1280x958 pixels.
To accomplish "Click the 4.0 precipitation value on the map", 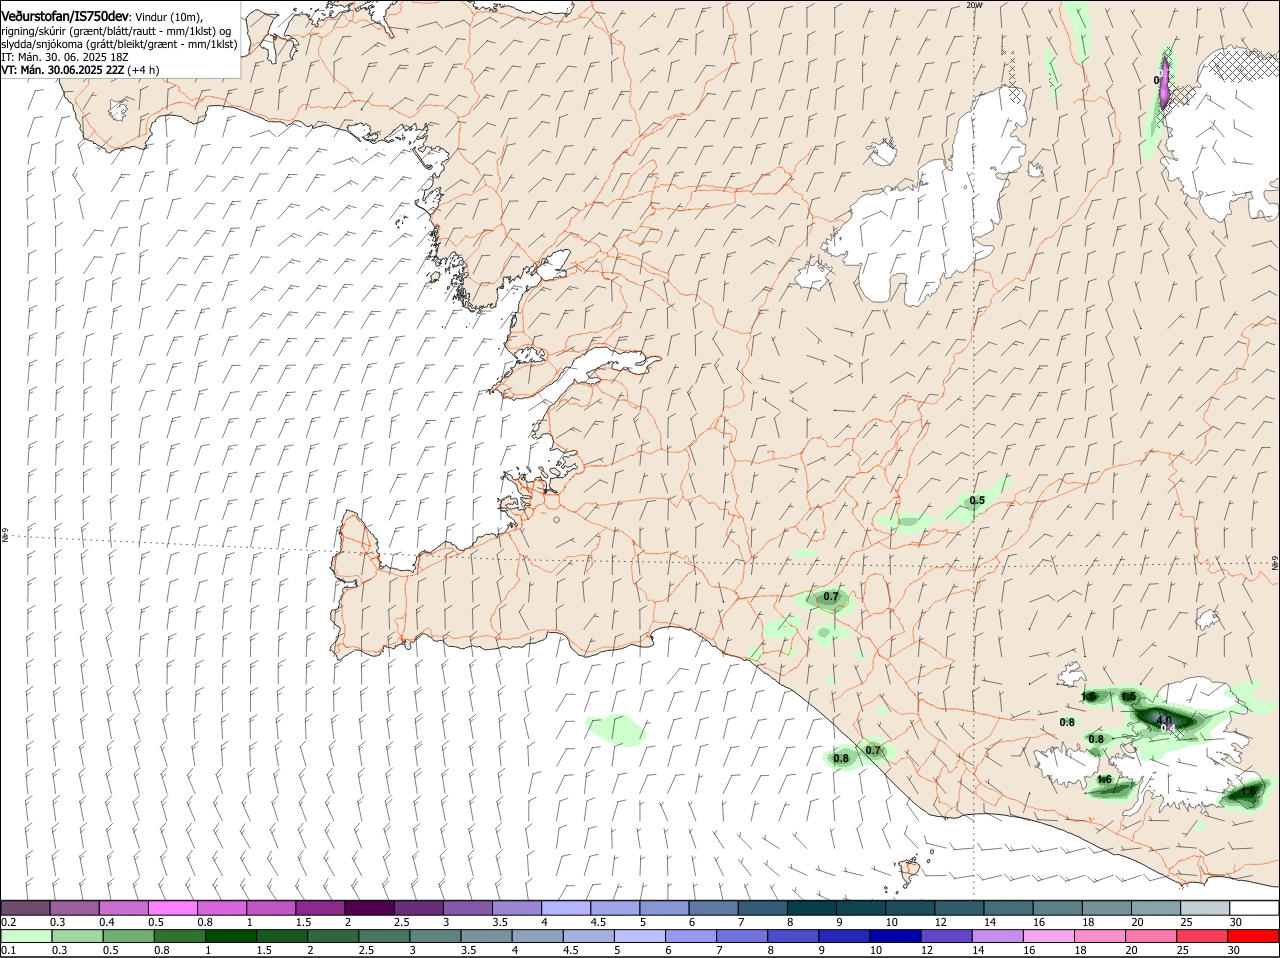I will pos(1163,719).
